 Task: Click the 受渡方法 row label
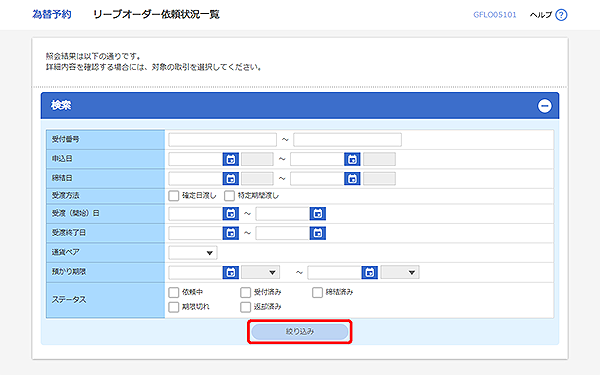click(x=65, y=196)
